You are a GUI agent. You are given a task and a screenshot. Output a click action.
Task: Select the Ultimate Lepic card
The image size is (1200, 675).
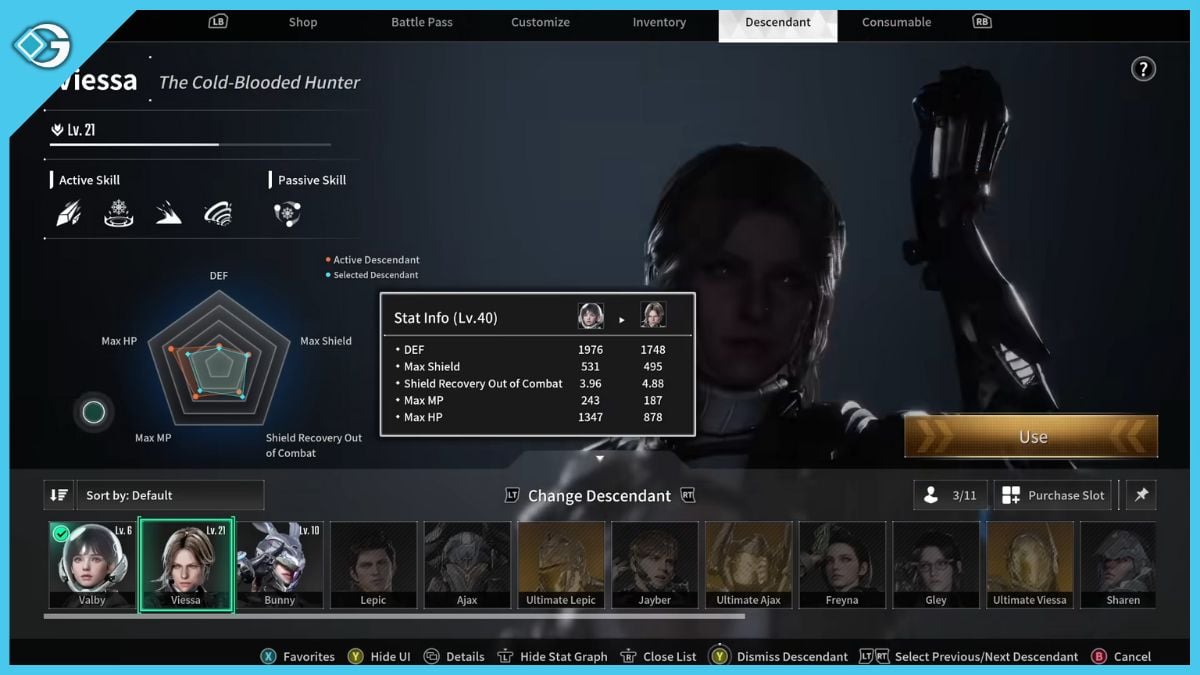click(x=561, y=565)
